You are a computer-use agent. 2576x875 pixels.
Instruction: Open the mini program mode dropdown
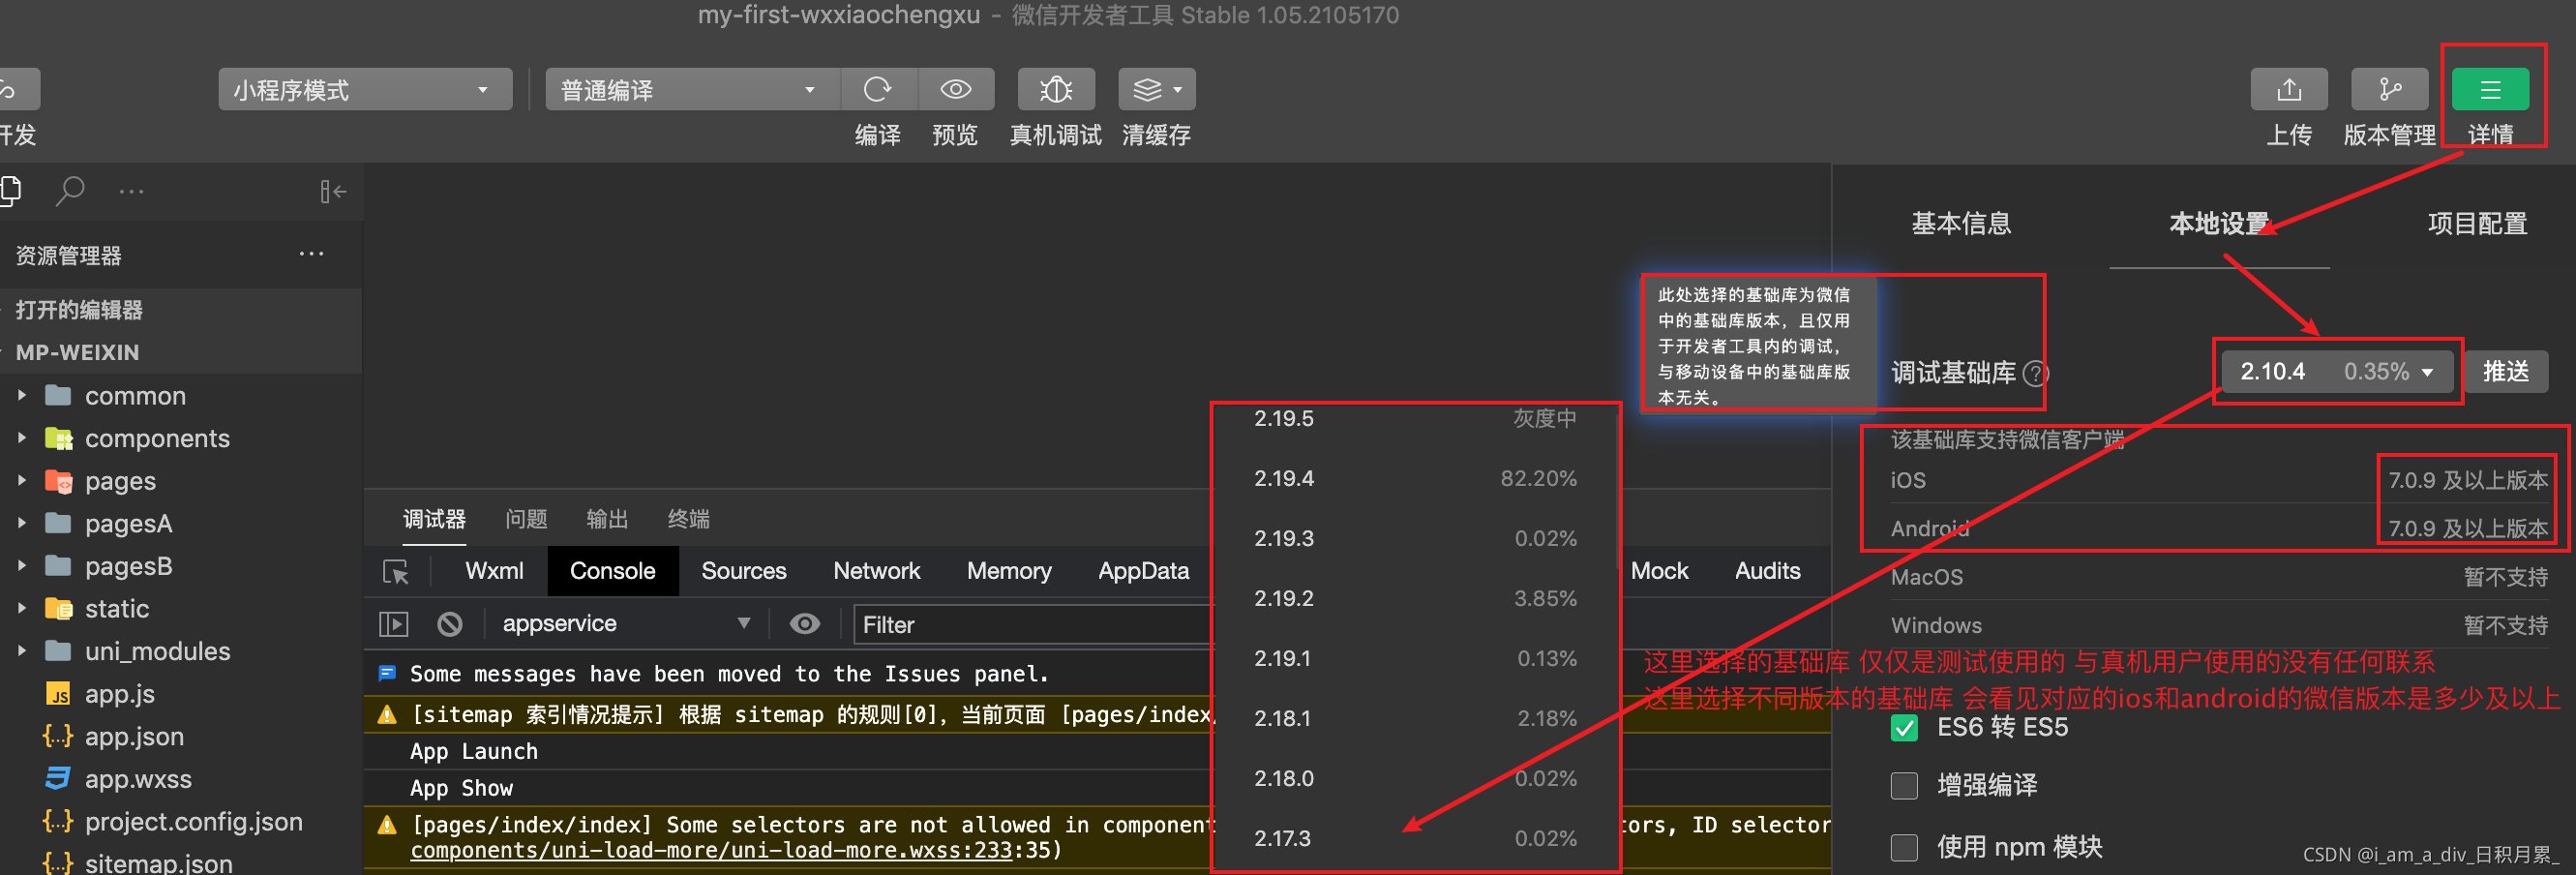tap(365, 90)
